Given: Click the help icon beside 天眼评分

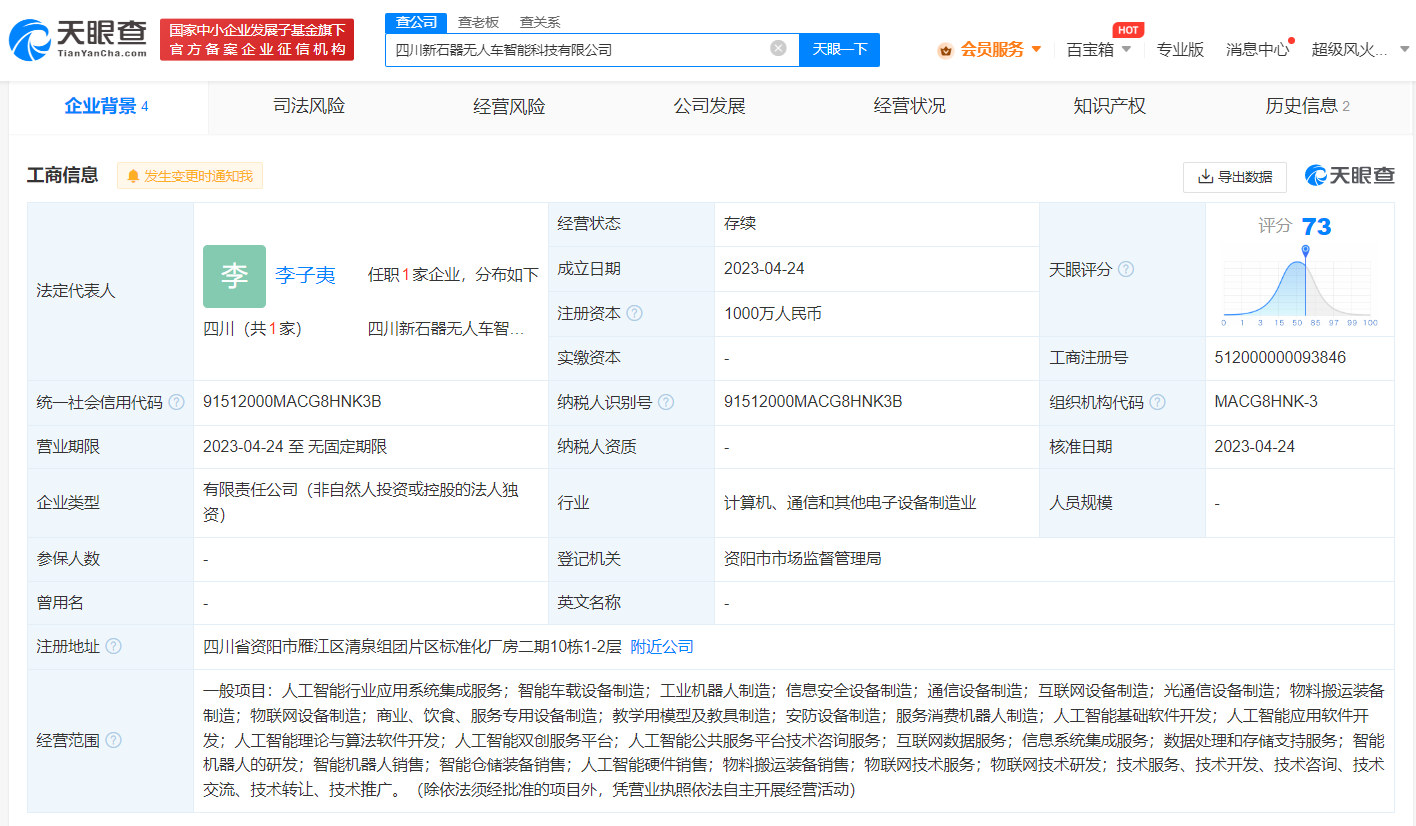Looking at the screenshot, I should (x=1126, y=269).
